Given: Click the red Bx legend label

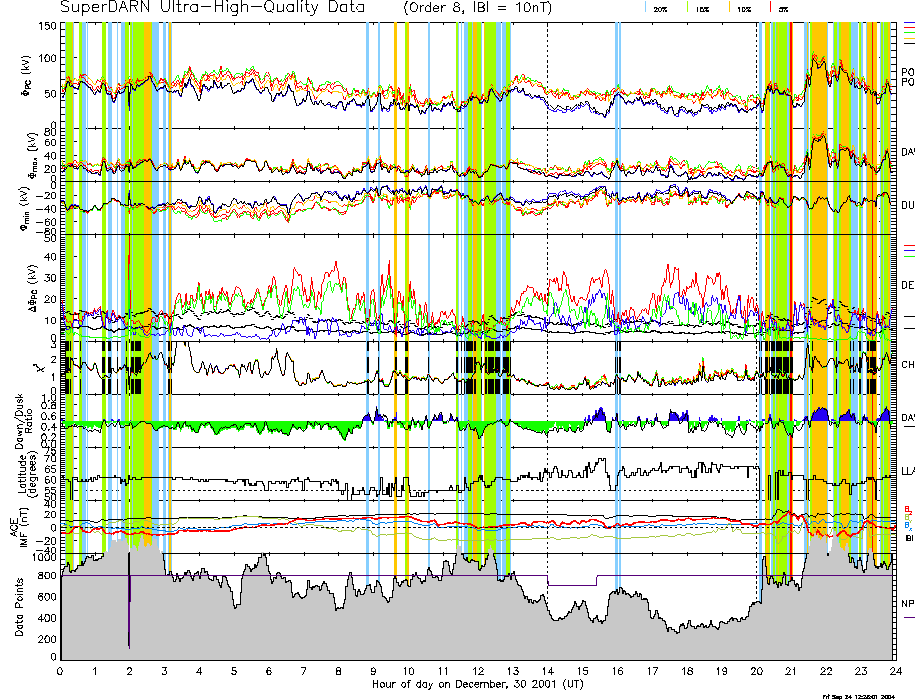Looking at the screenshot, I should coord(907,508).
